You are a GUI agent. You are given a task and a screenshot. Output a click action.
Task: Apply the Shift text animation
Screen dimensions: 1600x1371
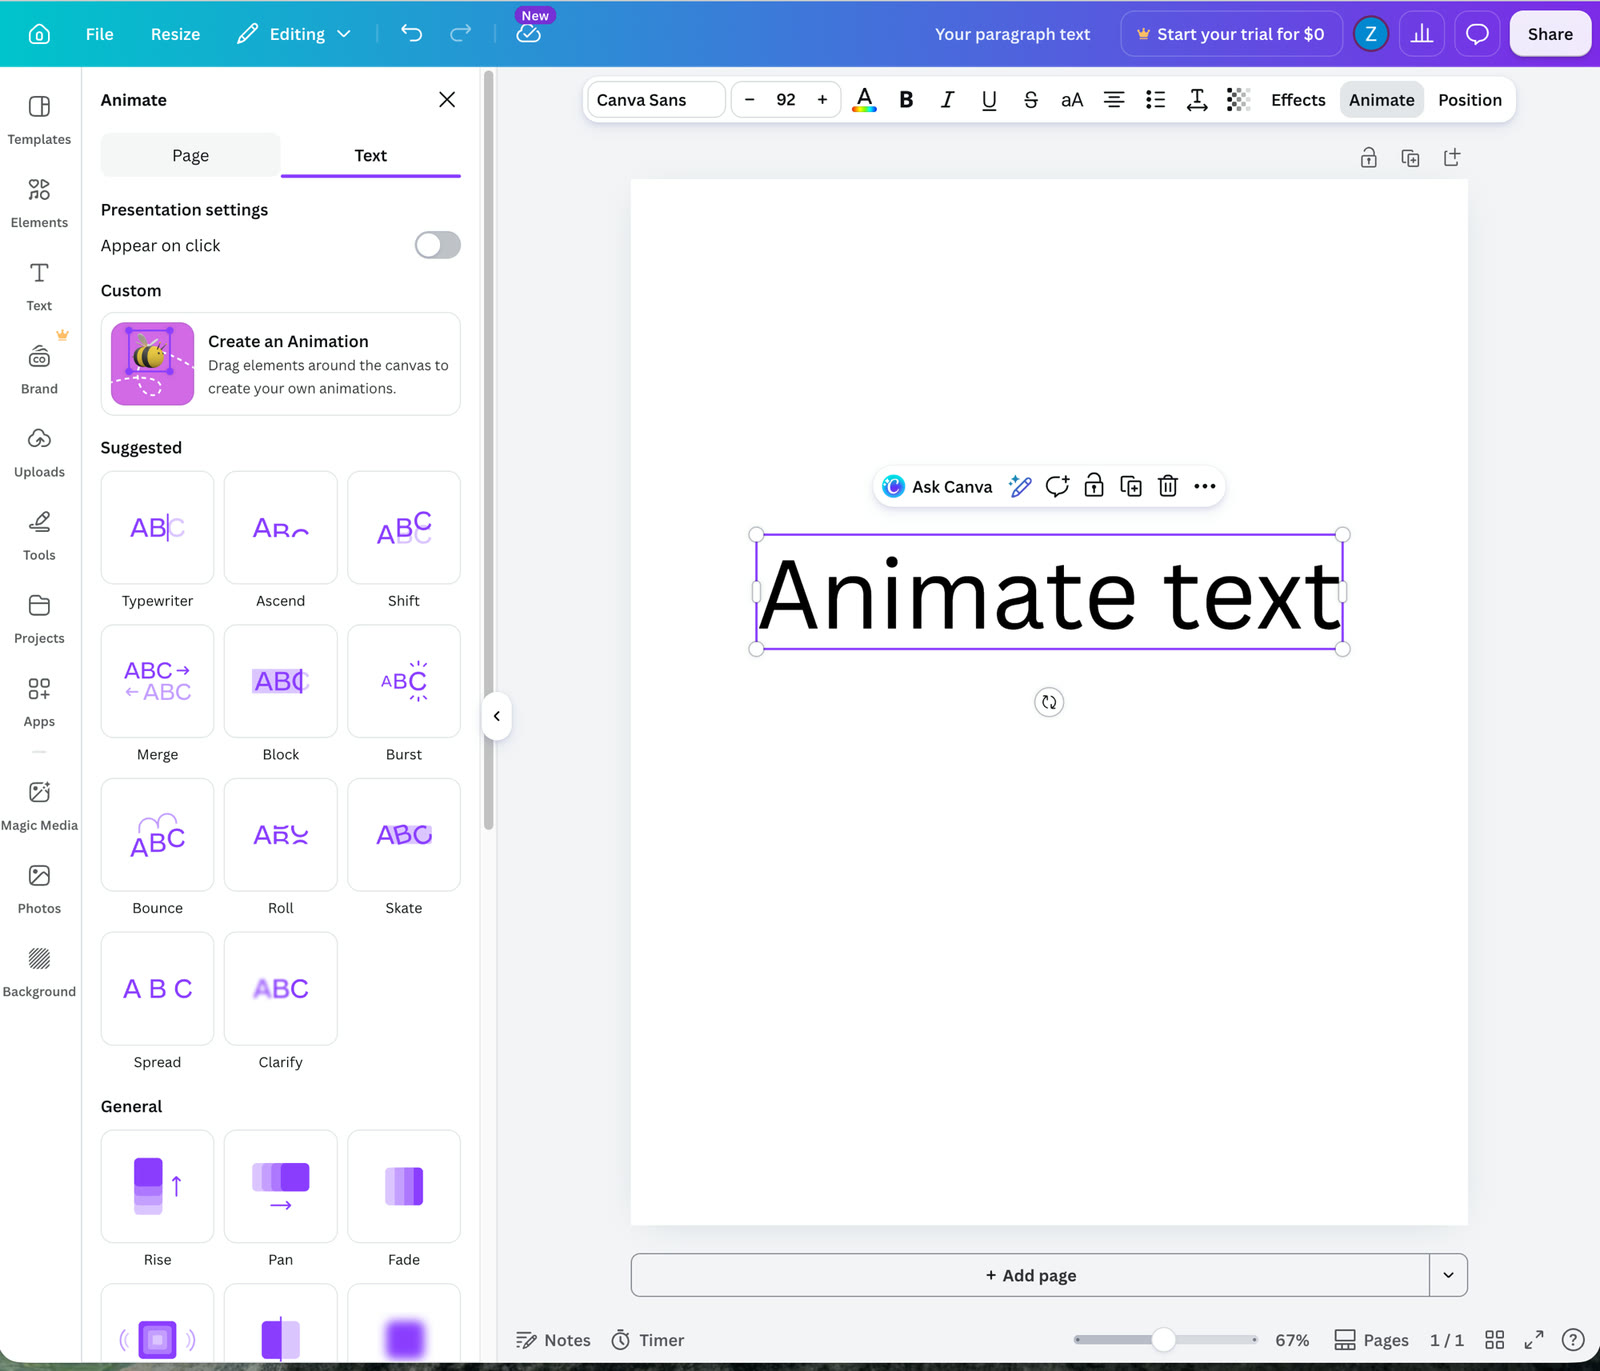404,527
